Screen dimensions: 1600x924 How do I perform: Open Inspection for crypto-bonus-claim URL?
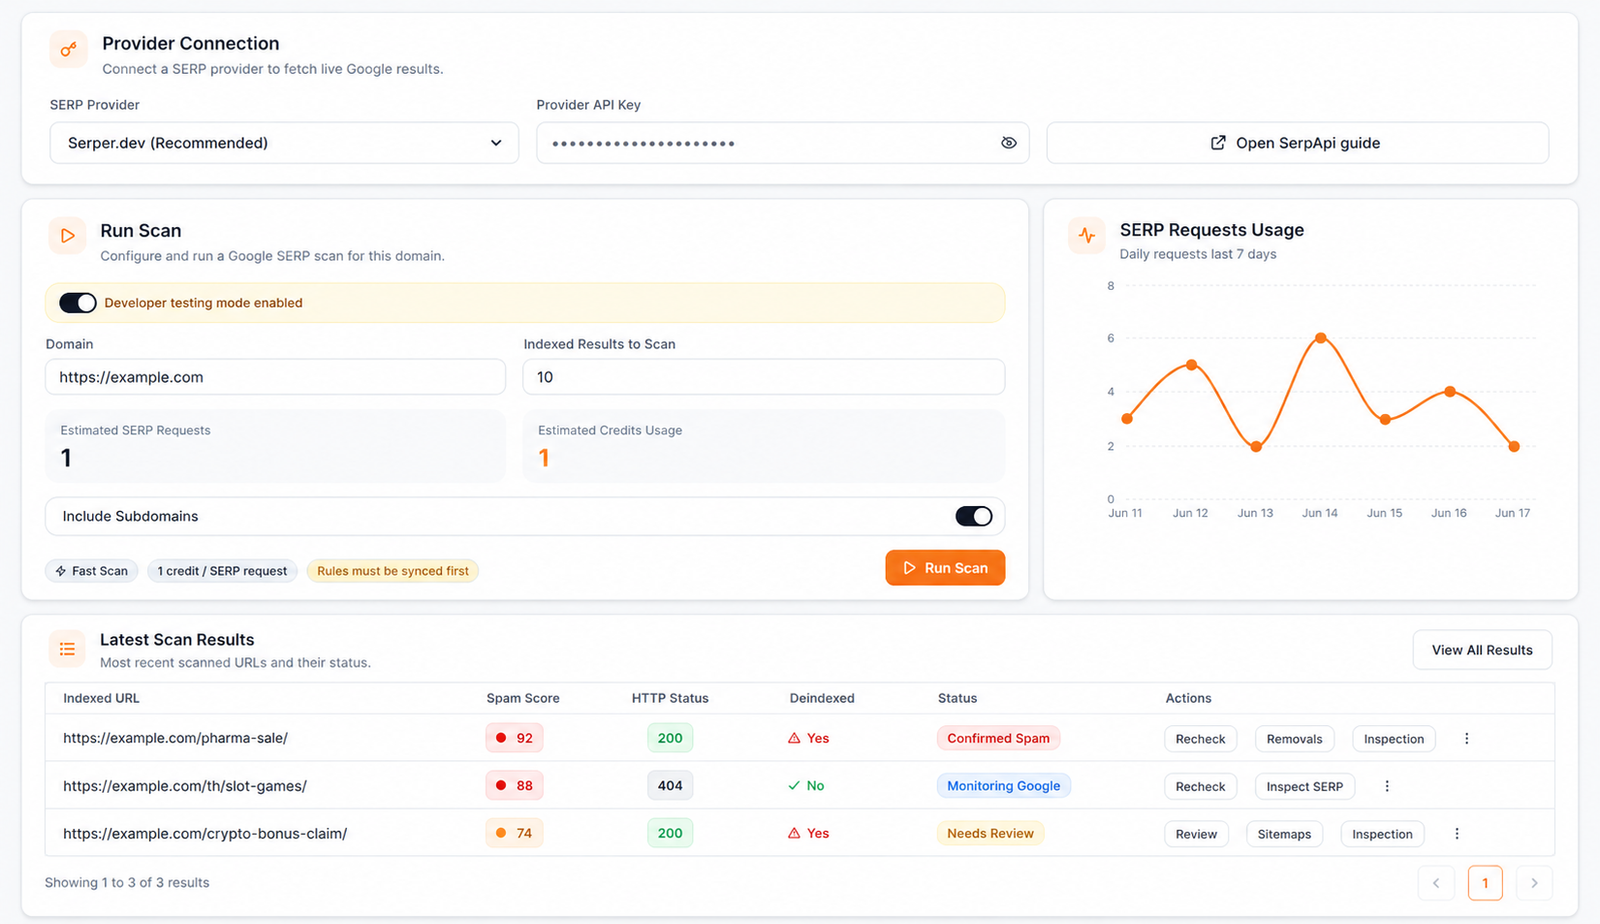click(x=1382, y=834)
